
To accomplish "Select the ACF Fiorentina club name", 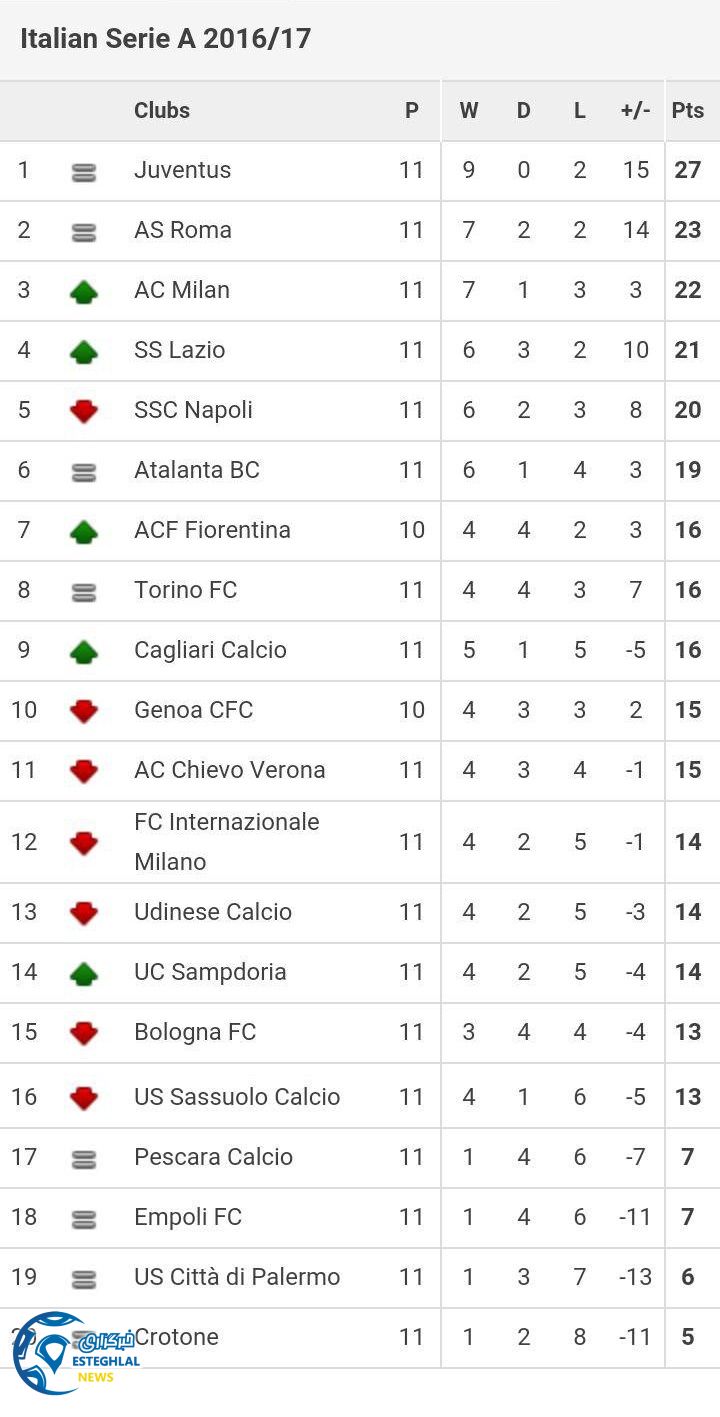I will (x=212, y=530).
